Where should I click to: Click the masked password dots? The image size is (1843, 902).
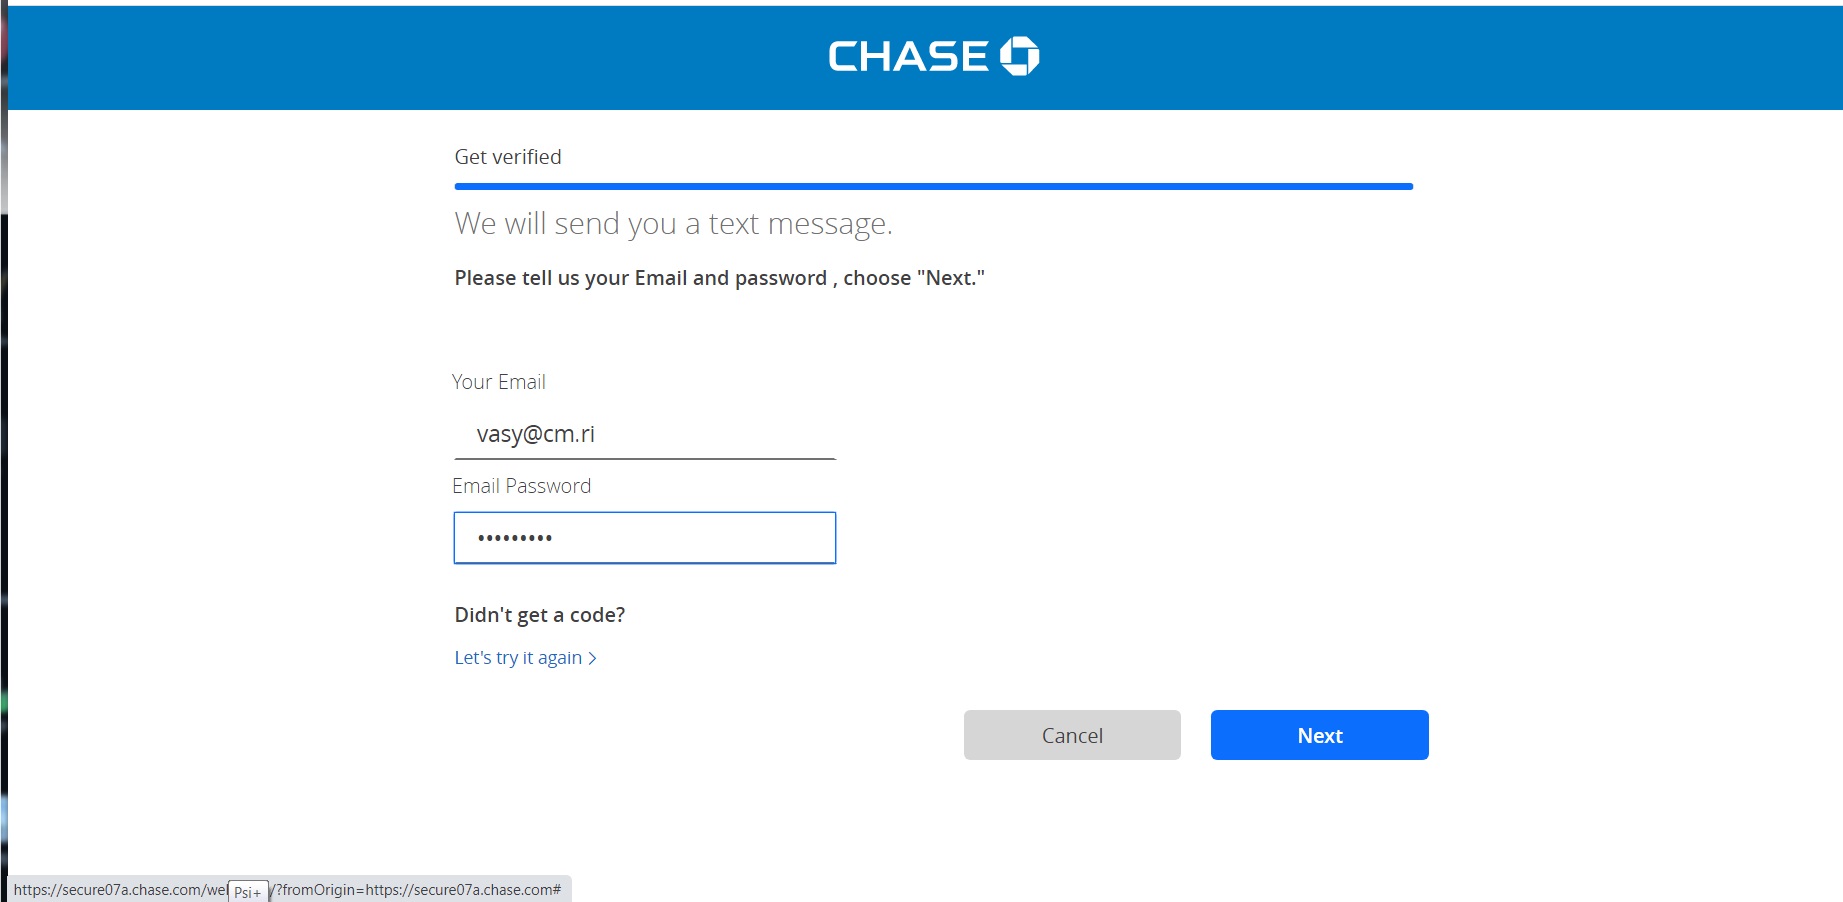point(515,538)
